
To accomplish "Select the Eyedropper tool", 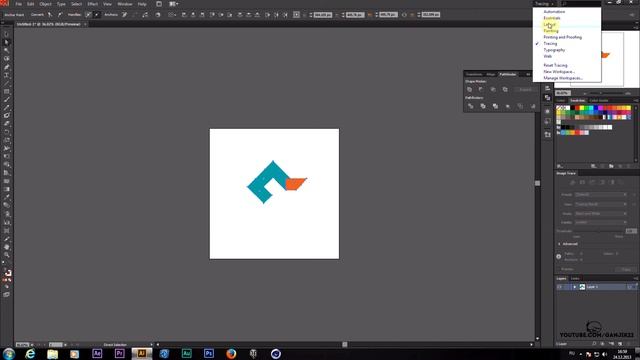I will 7,197.
